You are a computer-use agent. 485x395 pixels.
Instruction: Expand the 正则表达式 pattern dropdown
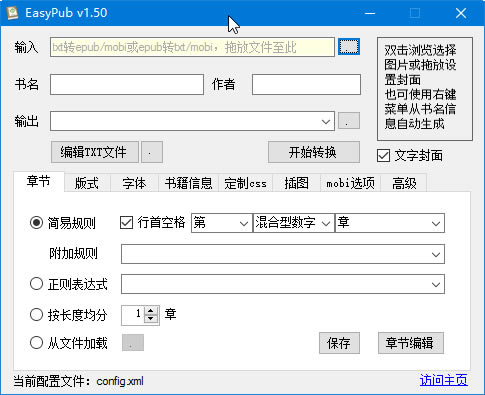click(436, 284)
